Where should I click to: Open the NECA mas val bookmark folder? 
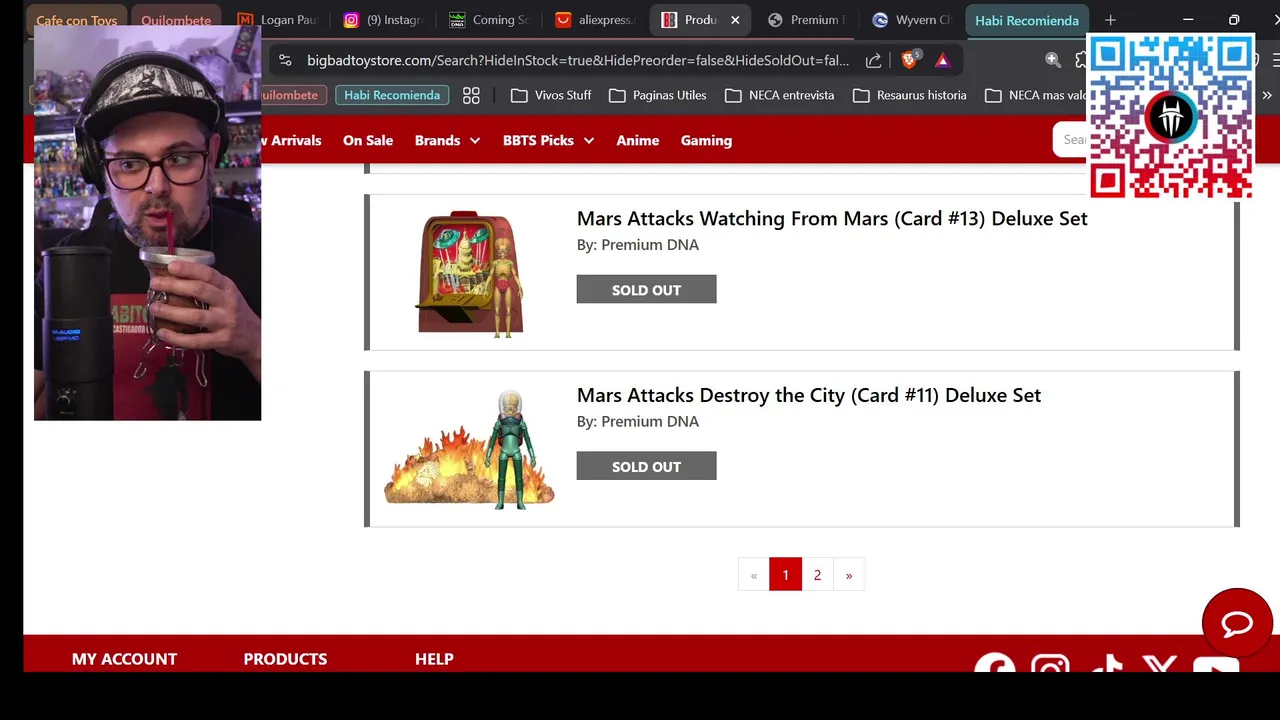click(1036, 95)
